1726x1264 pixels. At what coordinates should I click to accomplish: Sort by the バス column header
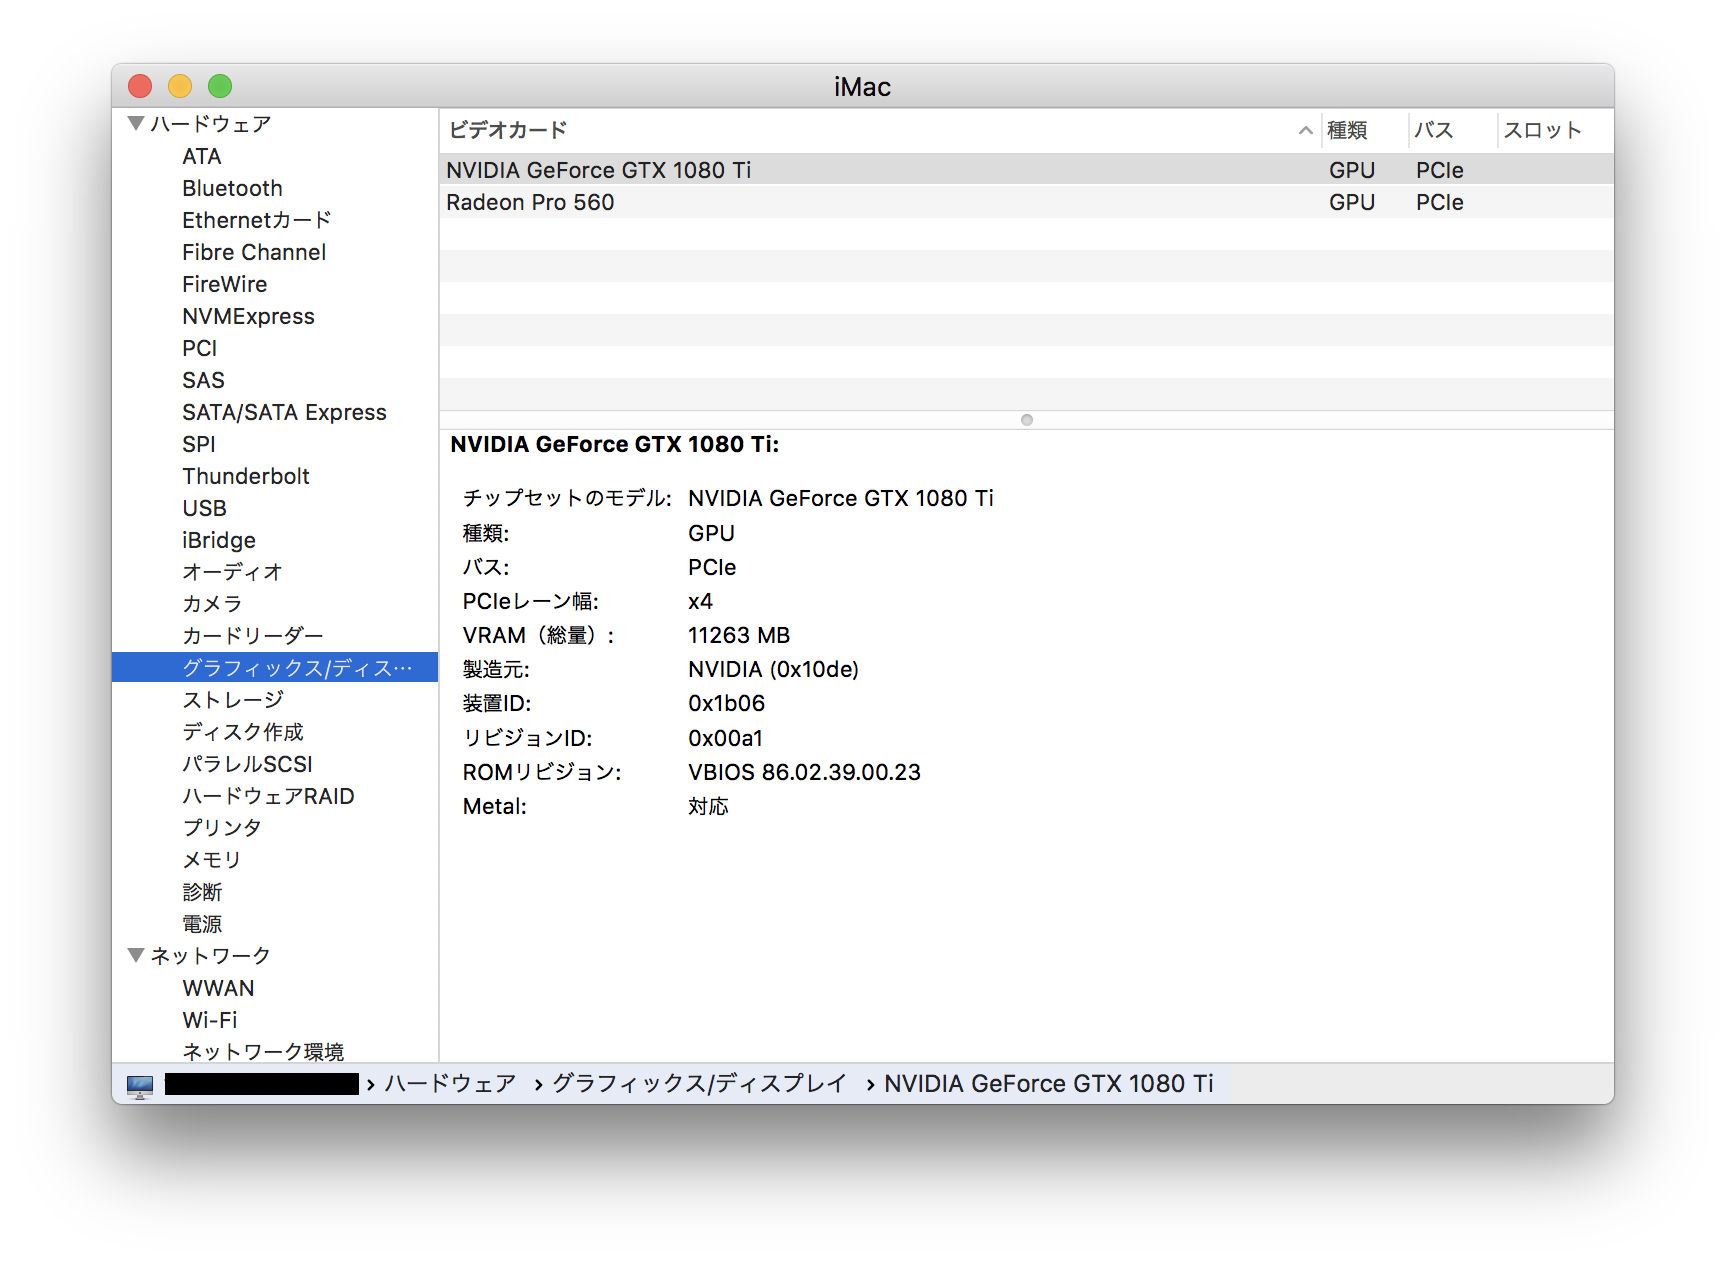1432,130
